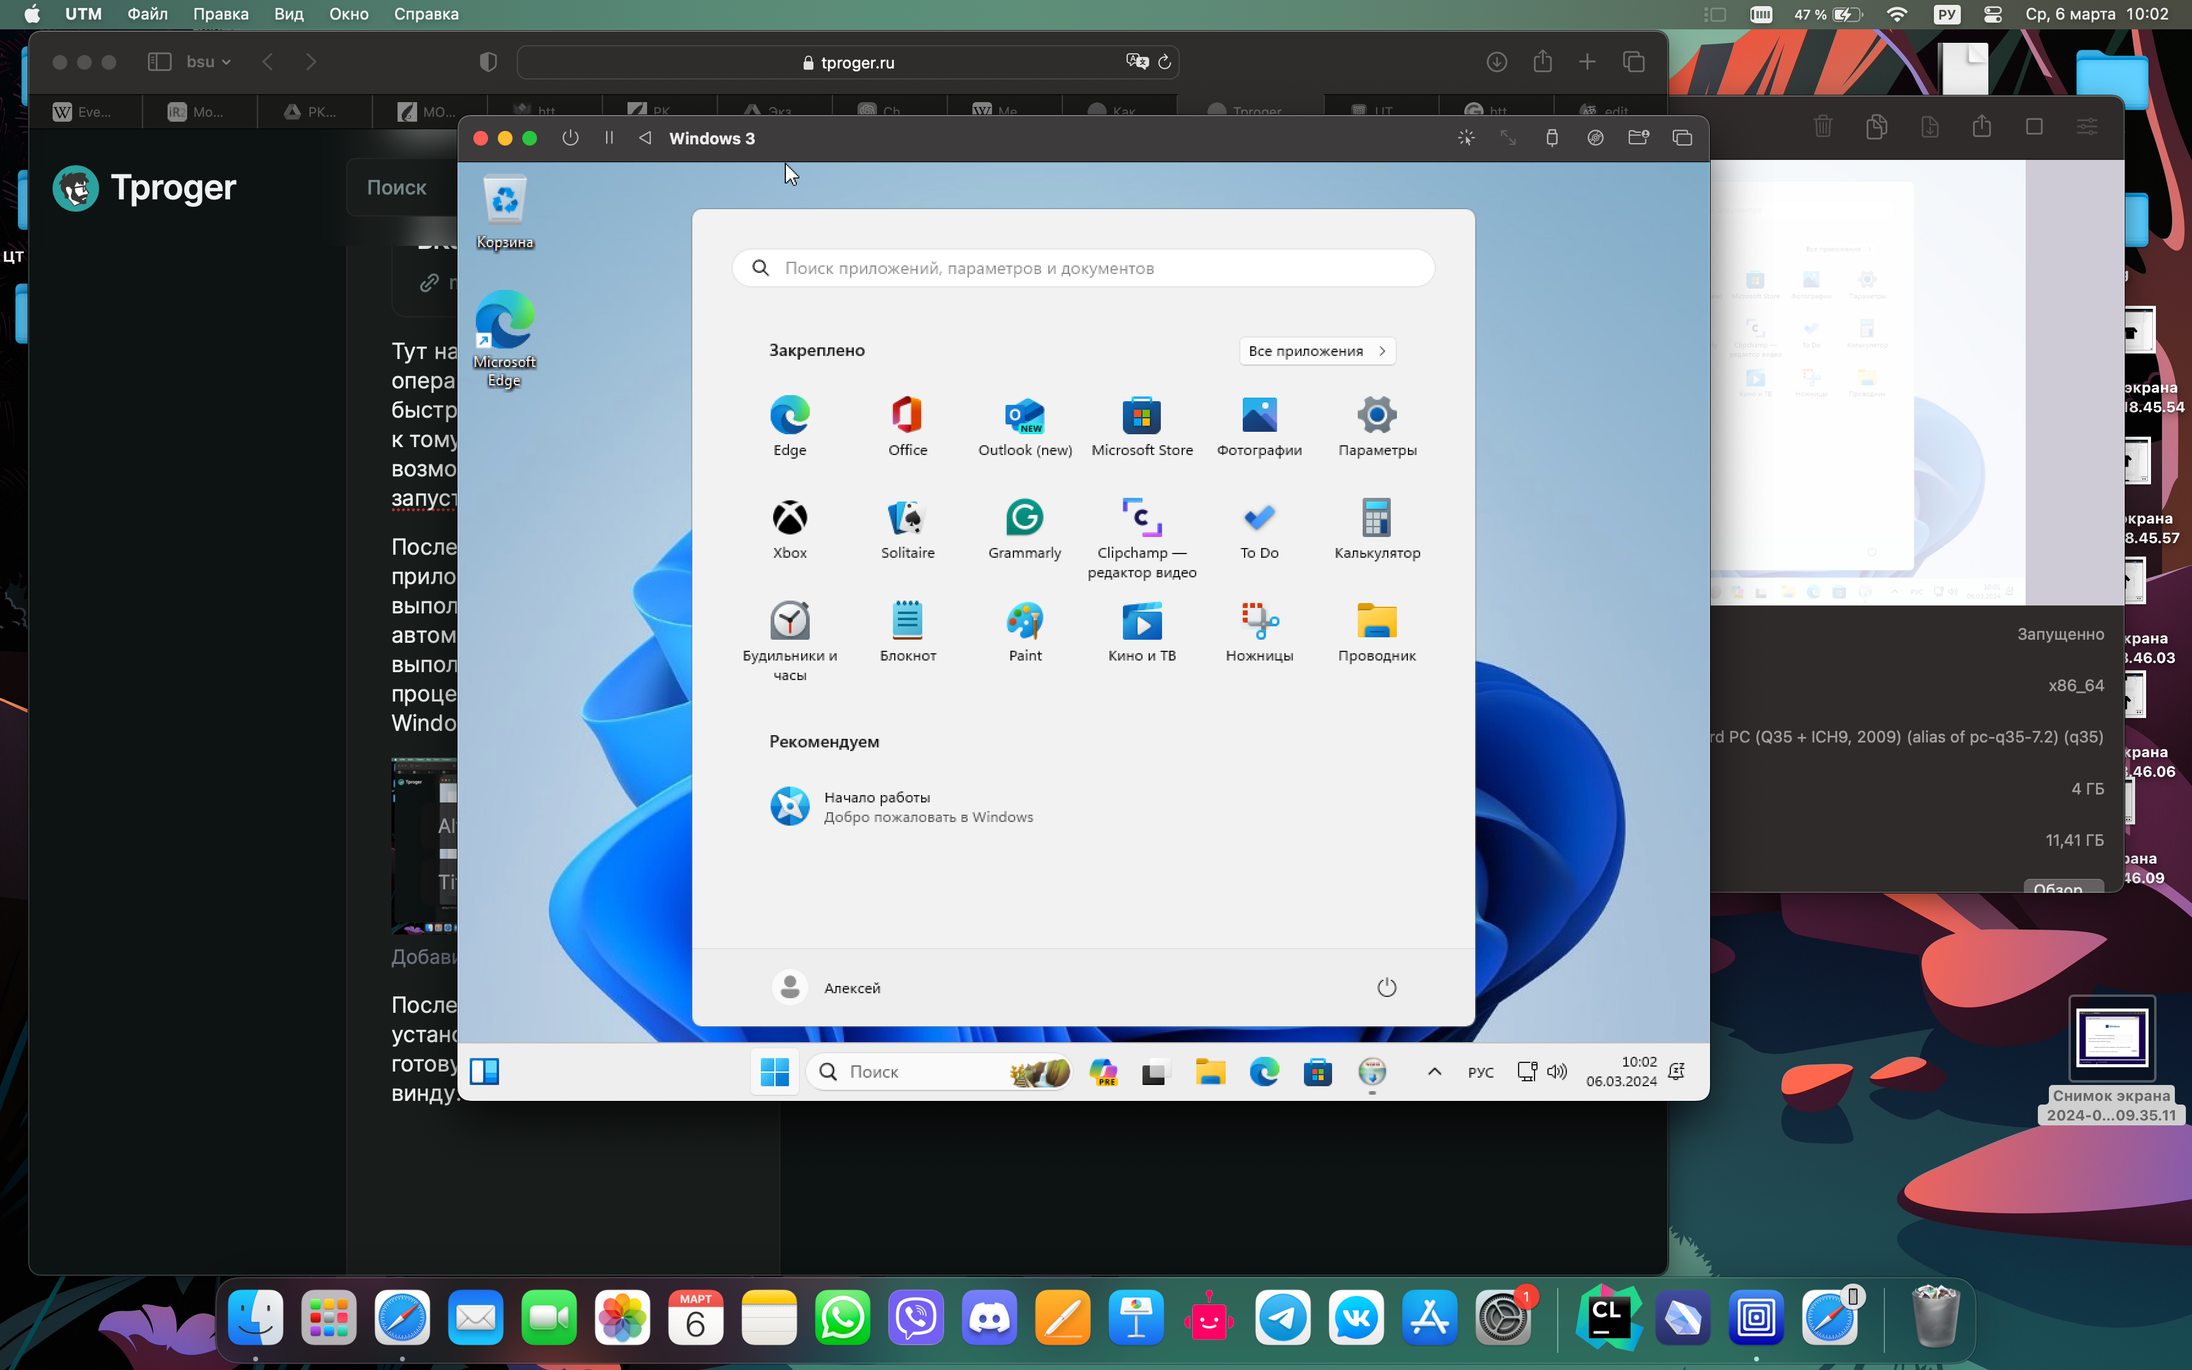Show hidden tray icons chevron

click(1434, 1071)
